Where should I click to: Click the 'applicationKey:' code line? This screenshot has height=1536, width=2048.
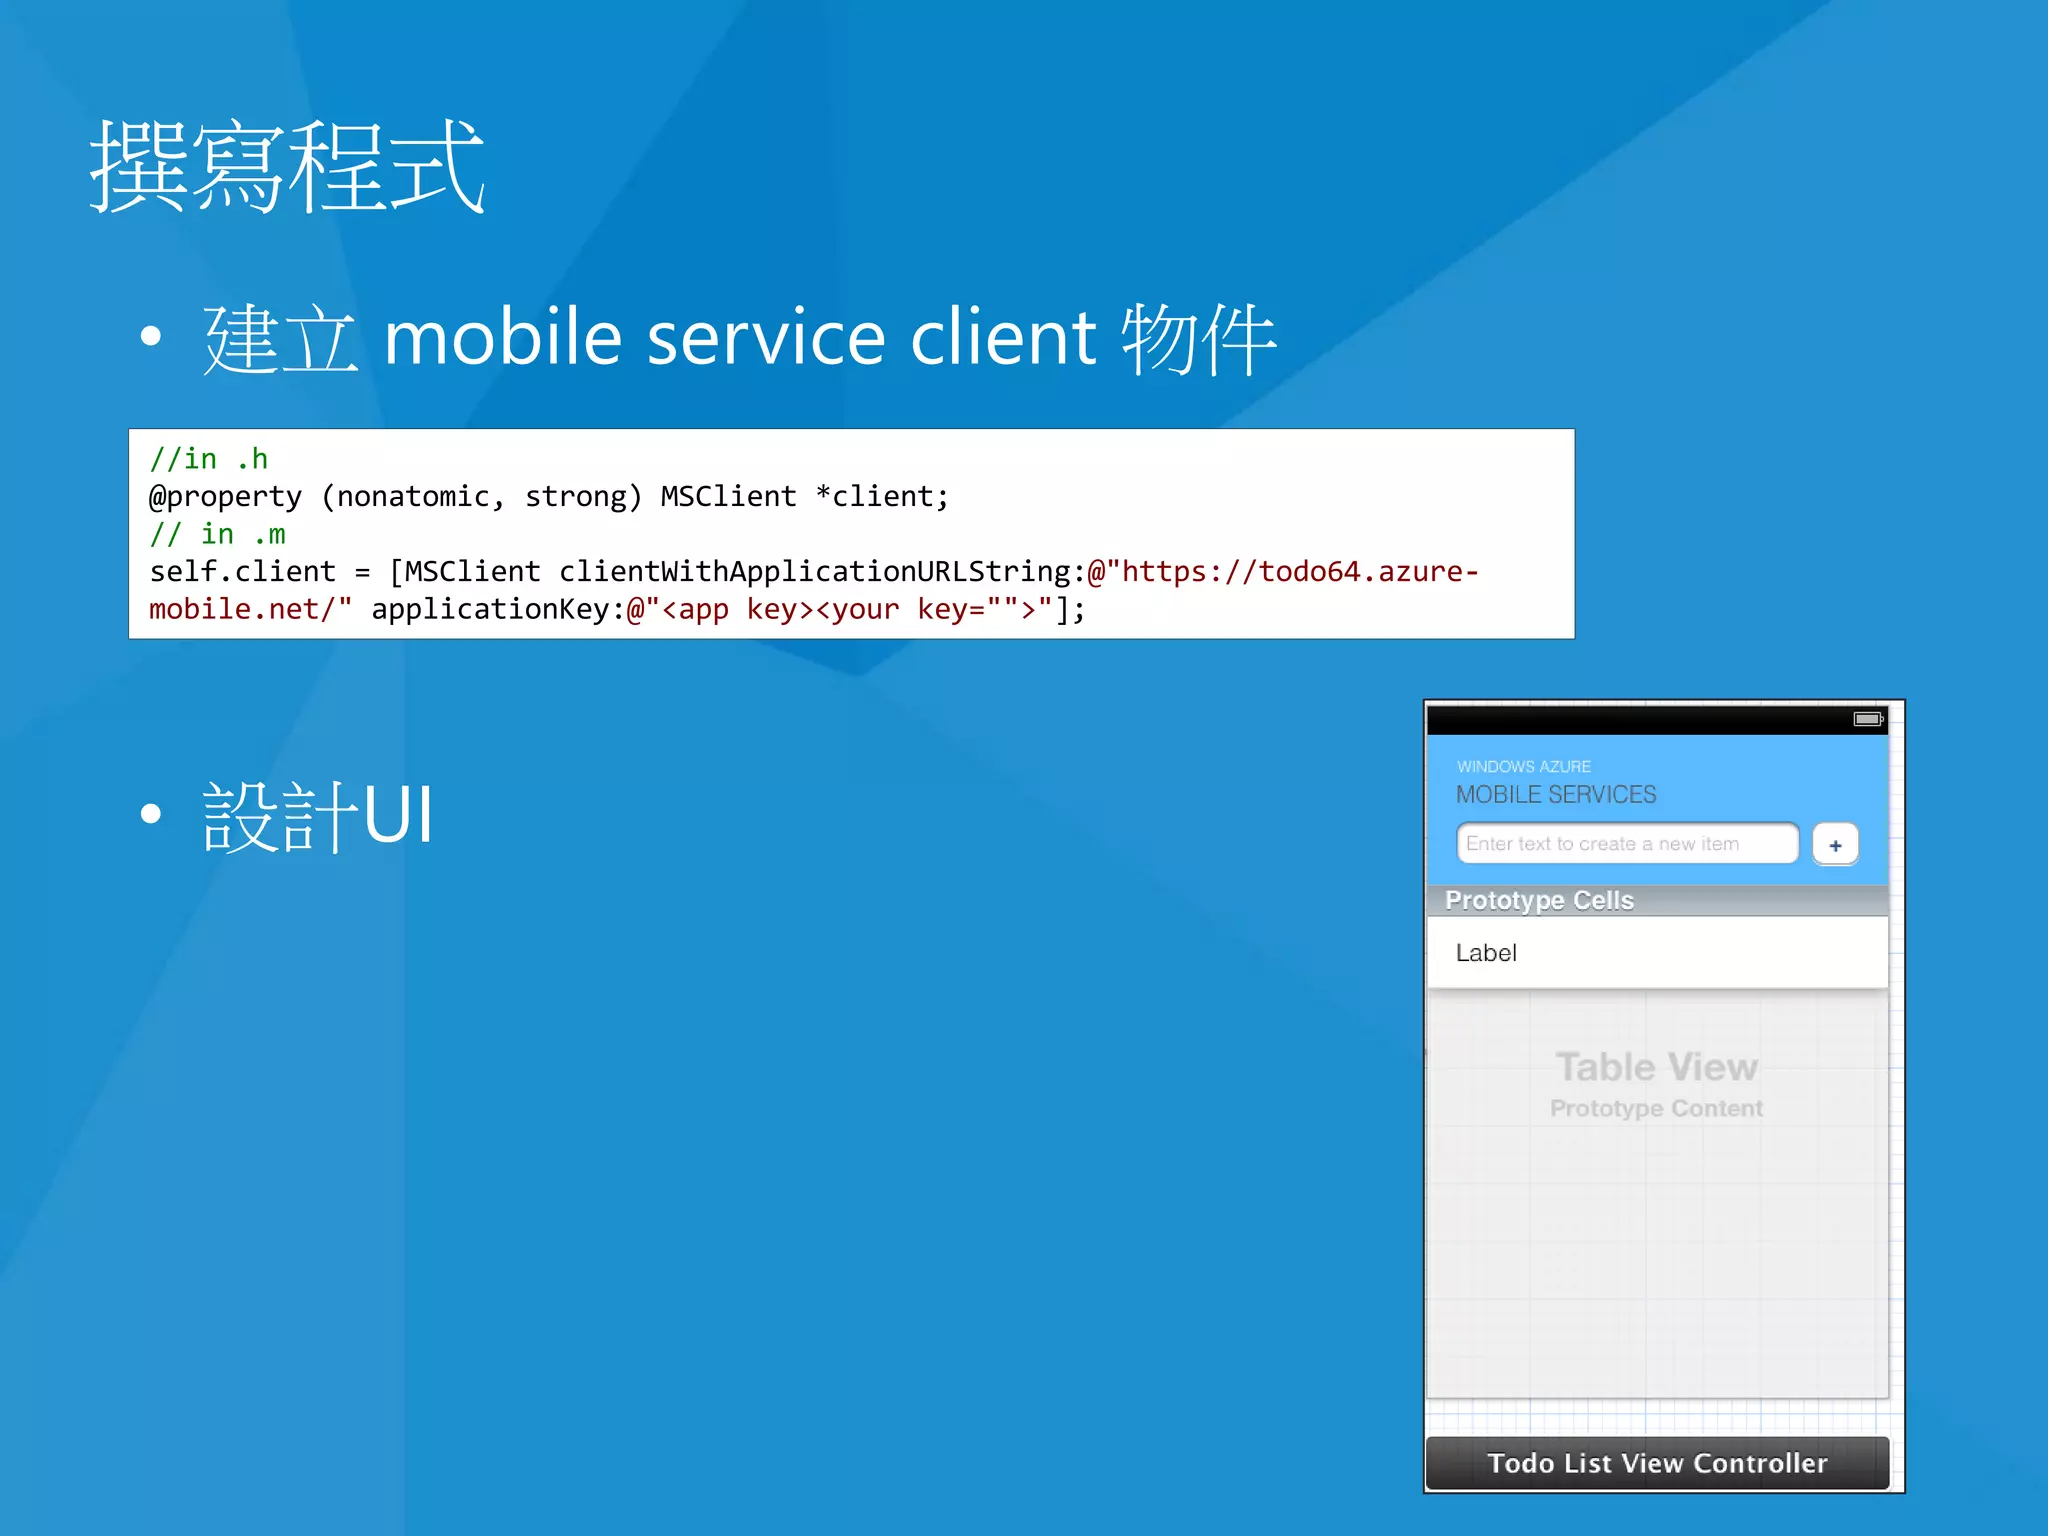617,609
